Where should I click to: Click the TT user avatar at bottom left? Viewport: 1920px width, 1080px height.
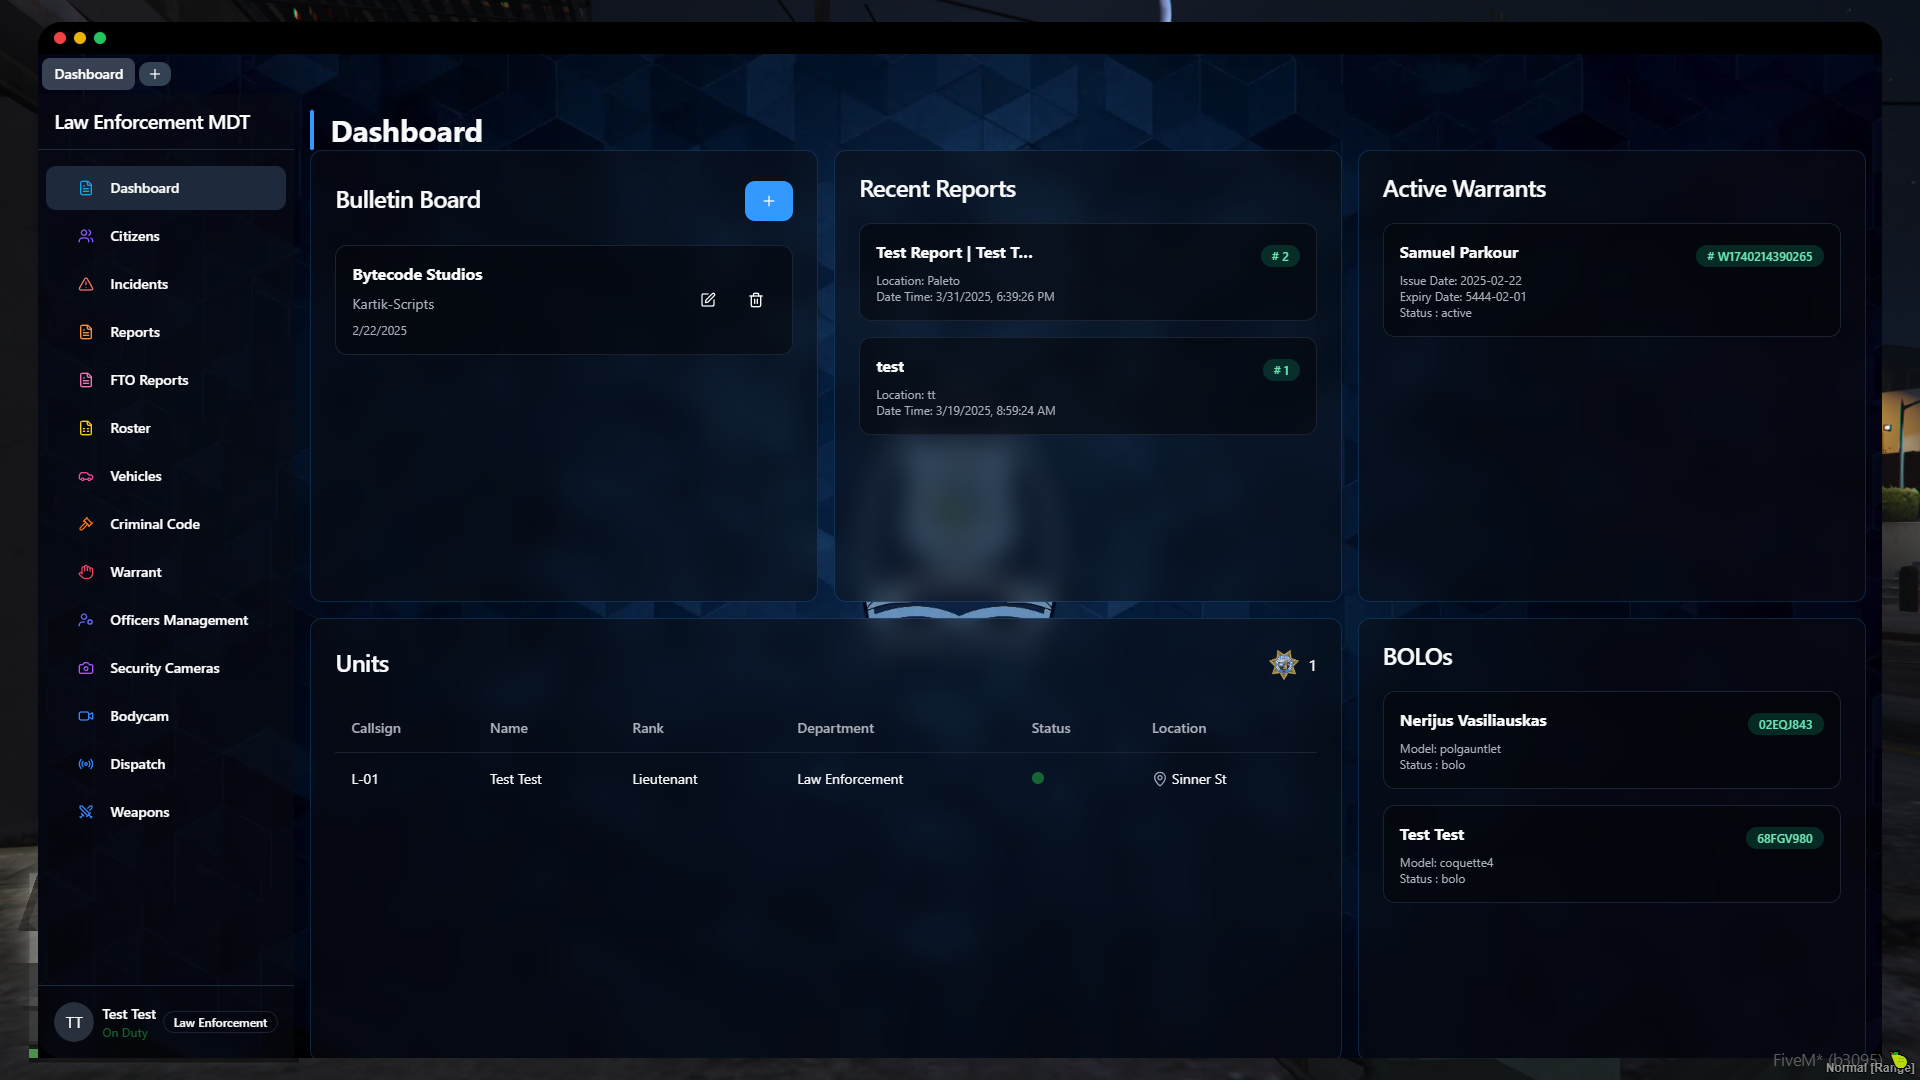pyautogui.click(x=73, y=1022)
